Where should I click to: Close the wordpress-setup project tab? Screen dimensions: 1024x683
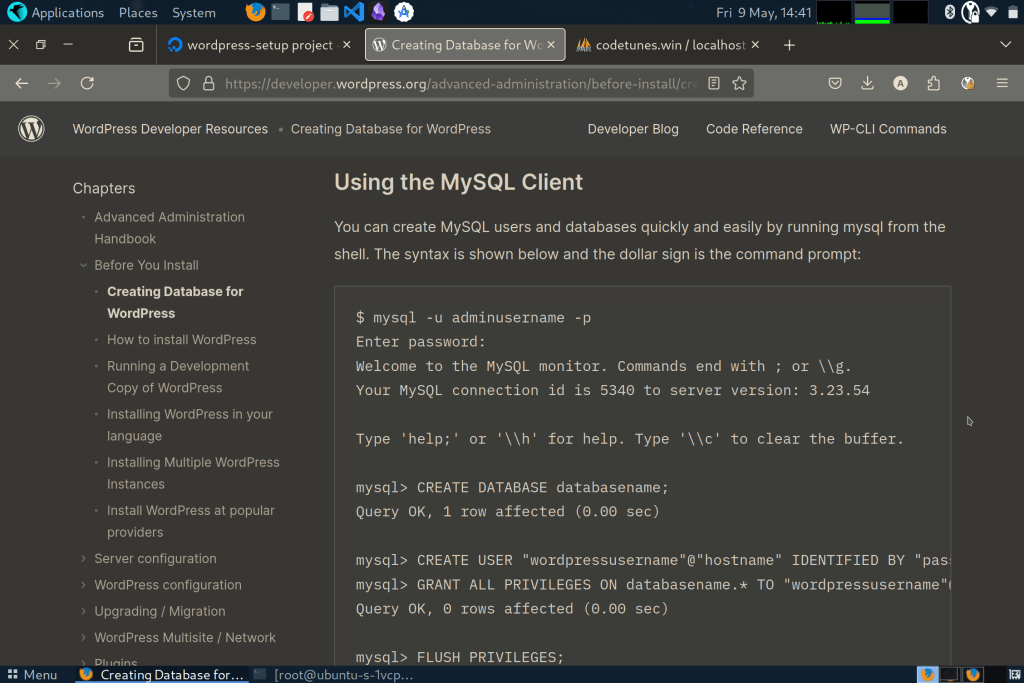[347, 45]
